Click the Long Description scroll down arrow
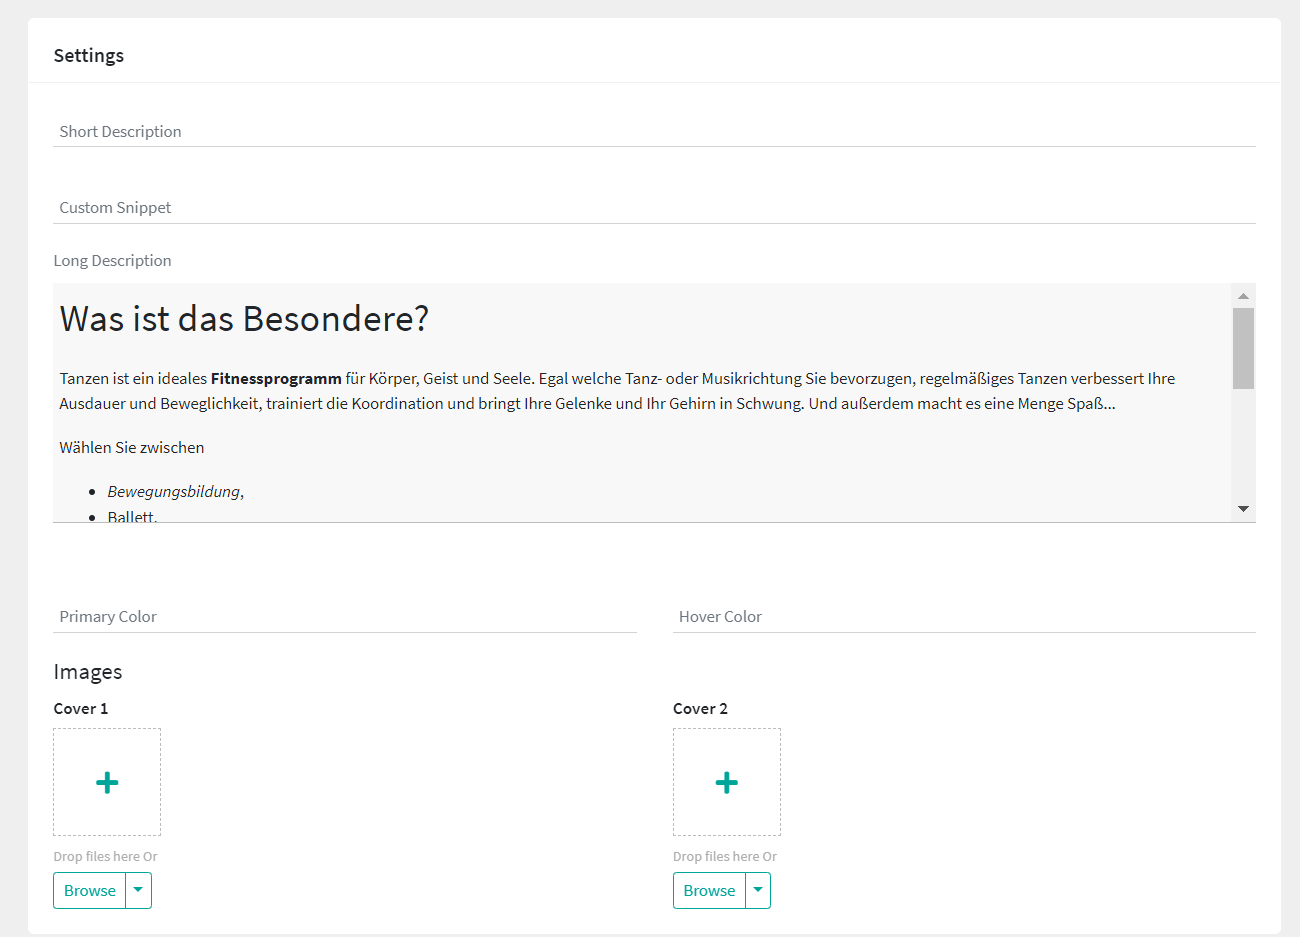The image size is (1300, 937). [1243, 509]
